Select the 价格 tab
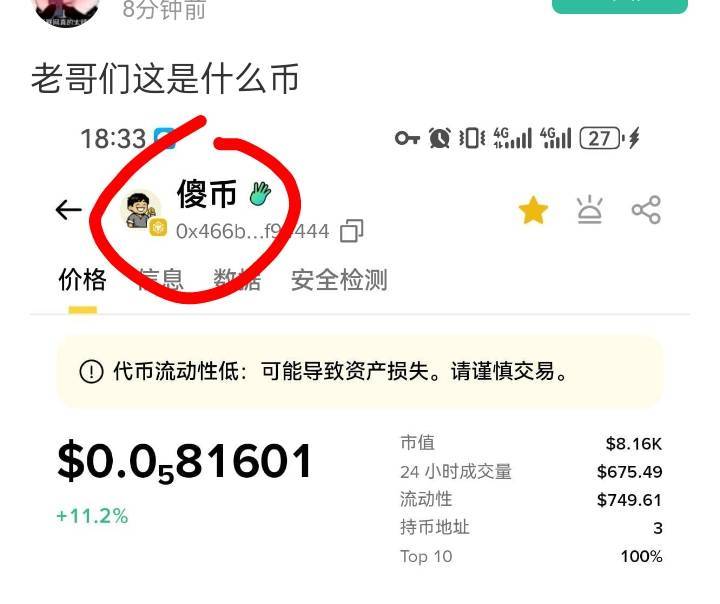 83,280
